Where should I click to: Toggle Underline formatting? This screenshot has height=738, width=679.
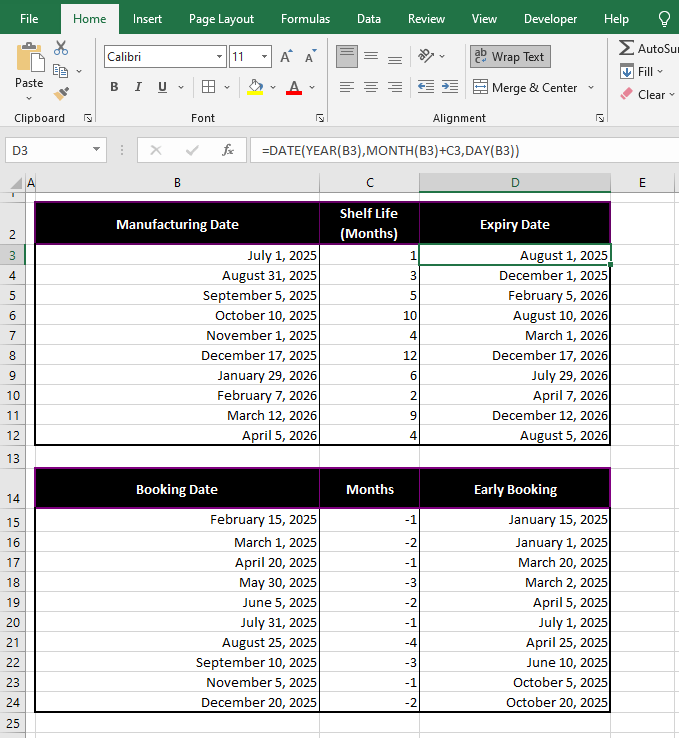click(x=162, y=87)
